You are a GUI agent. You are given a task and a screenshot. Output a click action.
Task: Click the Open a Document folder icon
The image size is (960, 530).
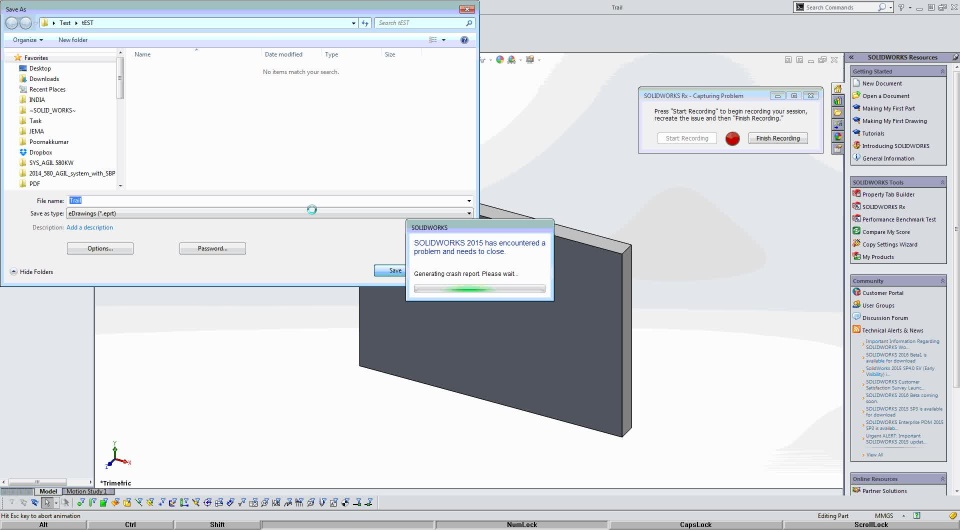[857, 95]
